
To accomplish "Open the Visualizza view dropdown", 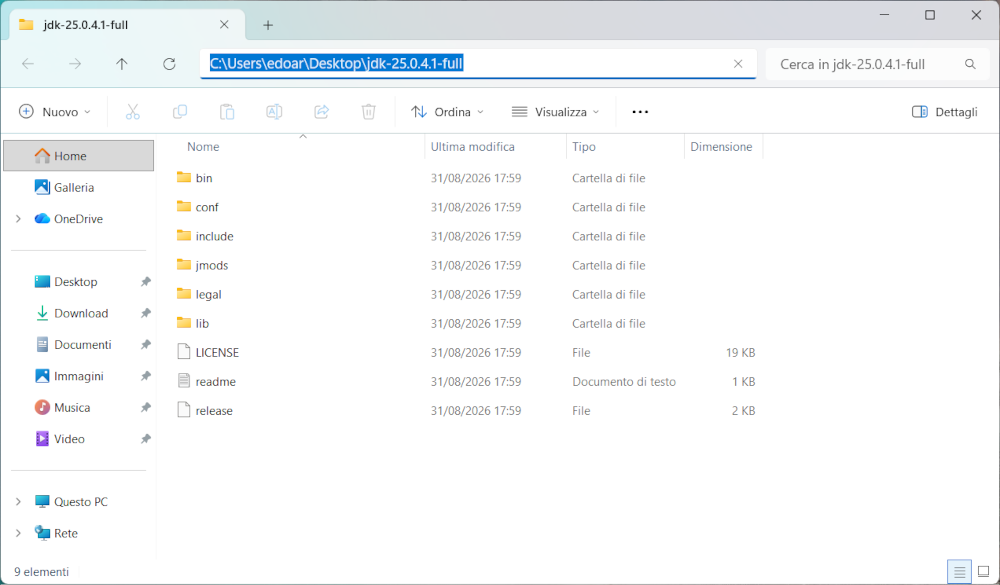I will coord(555,112).
